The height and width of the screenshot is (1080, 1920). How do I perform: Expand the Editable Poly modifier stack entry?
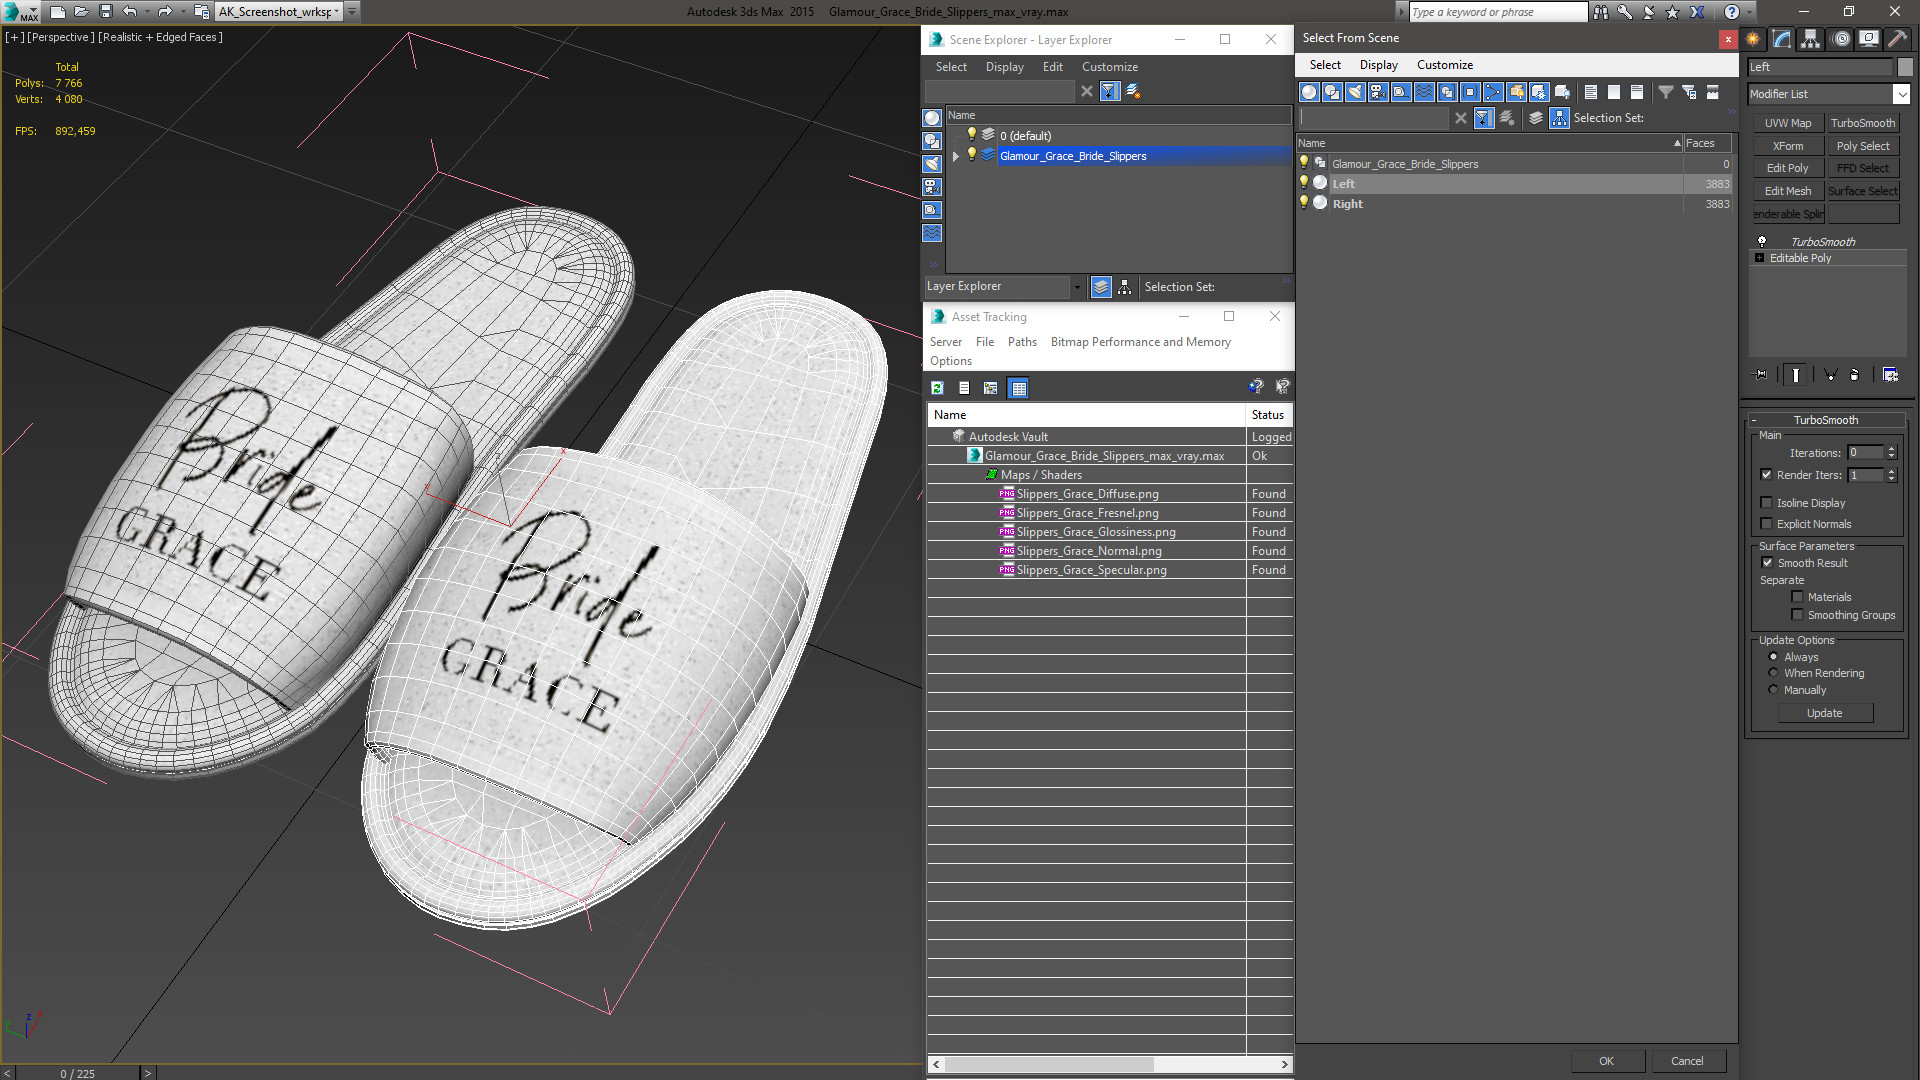coord(1759,258)
